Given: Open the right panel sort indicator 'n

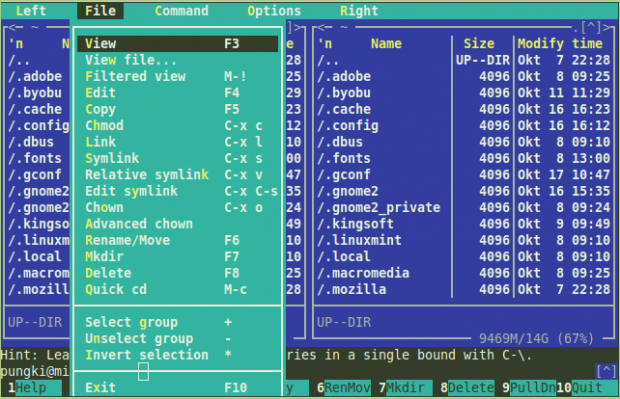Looking at the screenshot, I should click(325, 43).
